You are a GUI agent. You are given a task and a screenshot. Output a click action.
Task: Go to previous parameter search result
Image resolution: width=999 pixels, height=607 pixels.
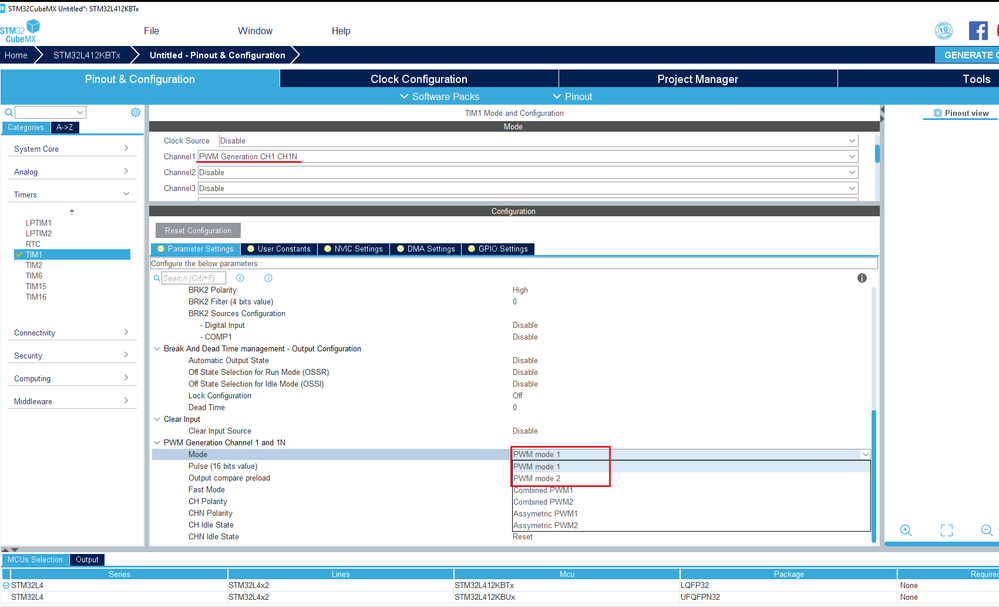pos(240,278)
